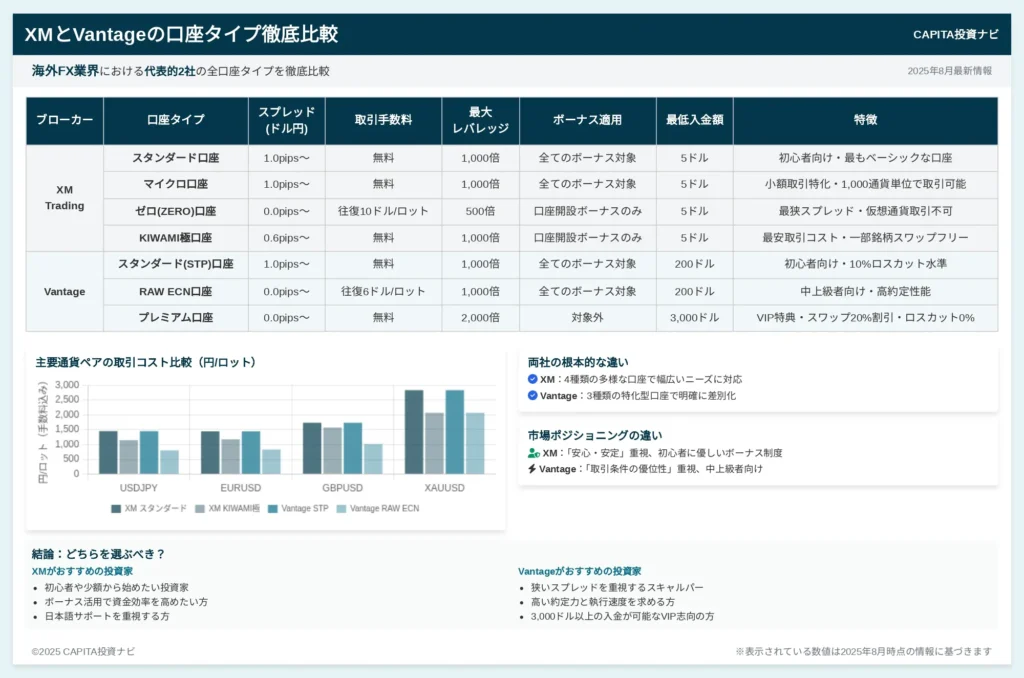The width and height of the screenshot is (1024, 678).
Task: Click the XM KIWAMI極 bar for GBPUSD
Action: click(x=332, y=451)
